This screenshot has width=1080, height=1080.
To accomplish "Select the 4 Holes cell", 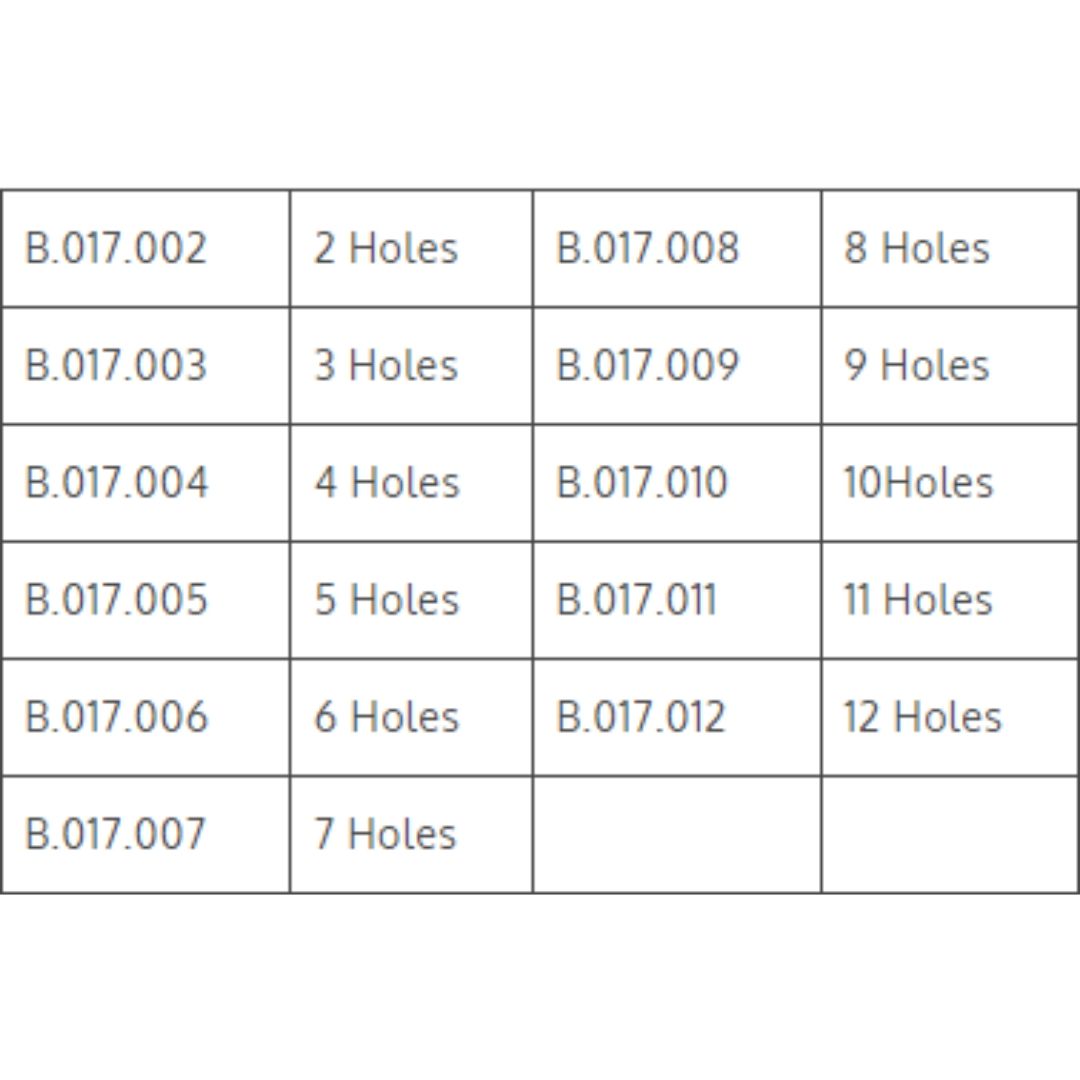I will point(386,482).
